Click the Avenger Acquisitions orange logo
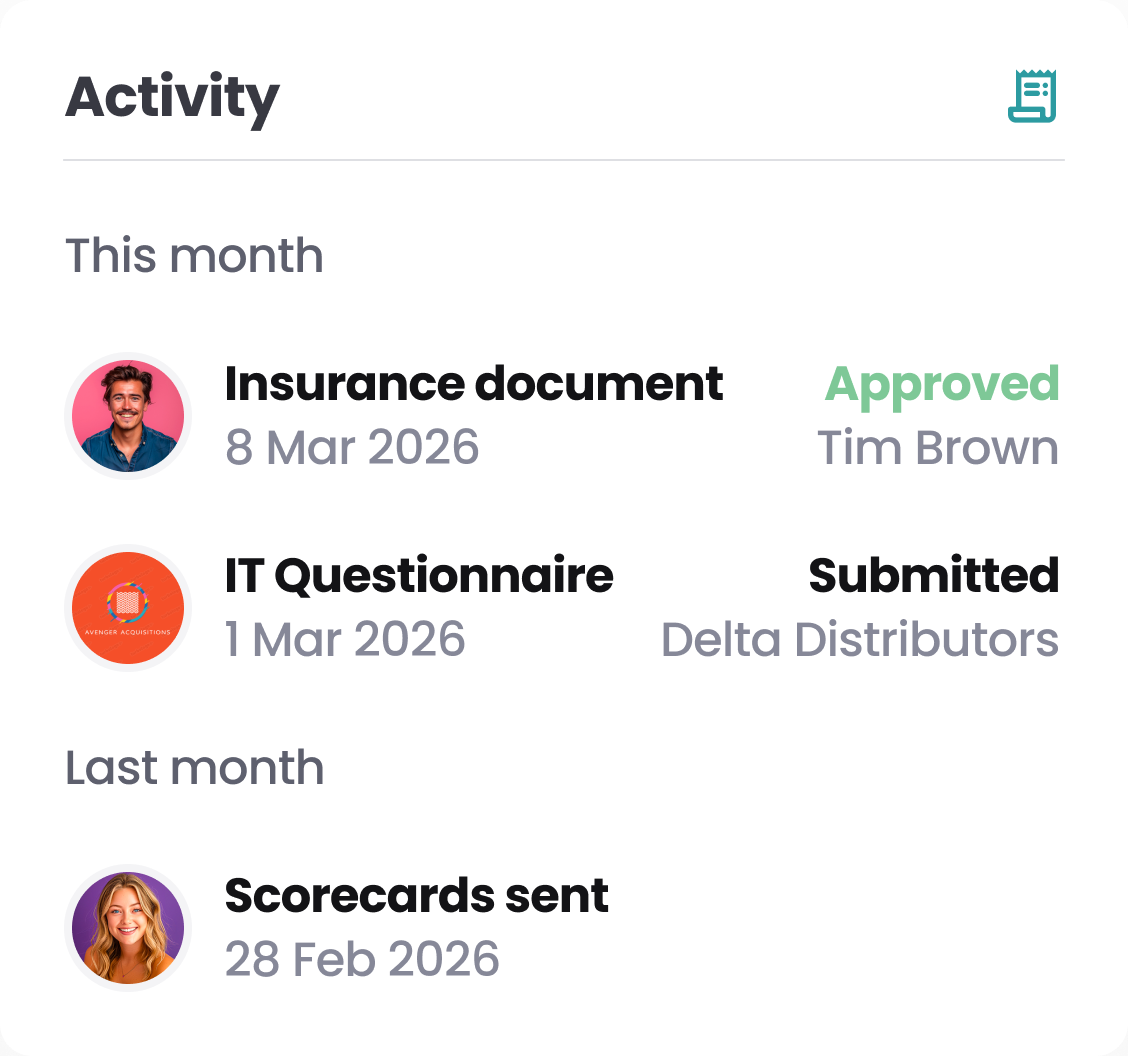 click(x=128, y=608)
